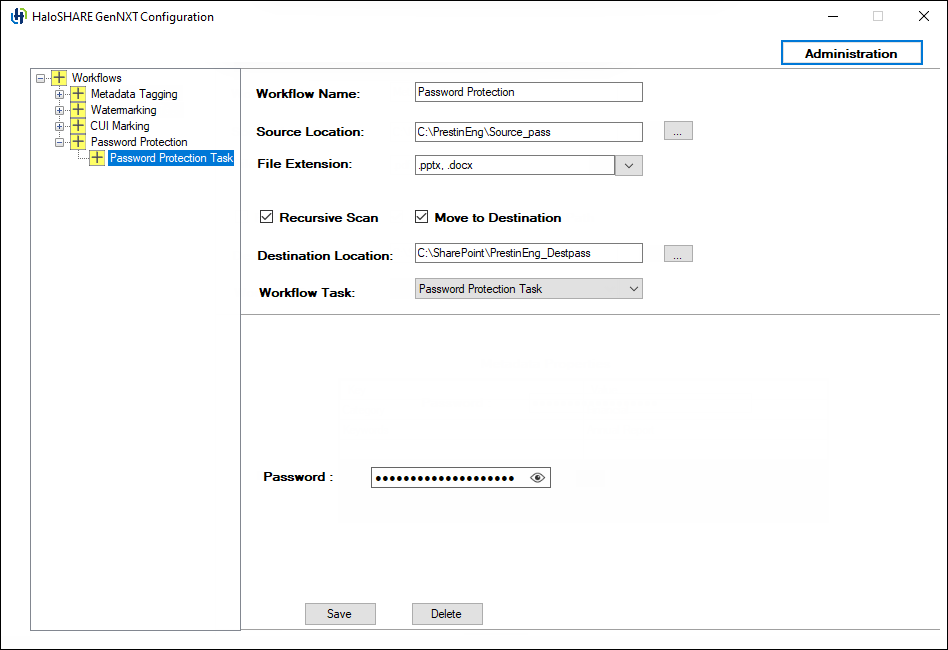The image size is (948, 650).
Task: Collapse the Workflows root node
Action: tap(40, 78)
